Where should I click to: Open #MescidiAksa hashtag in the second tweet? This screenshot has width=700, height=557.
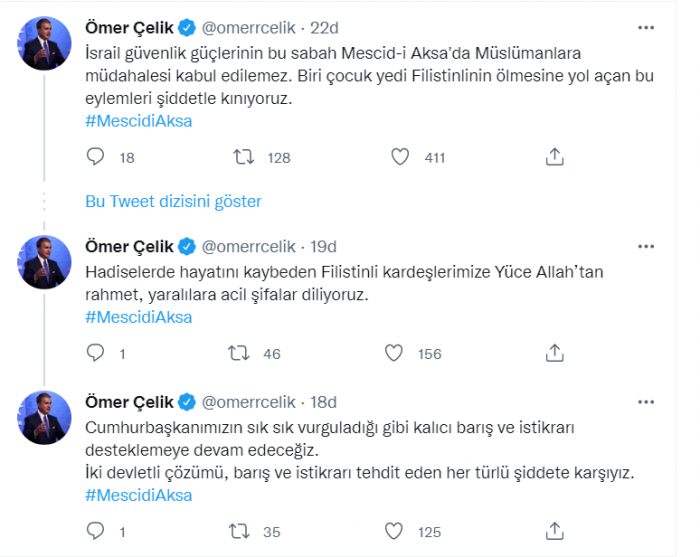(139, 317)
